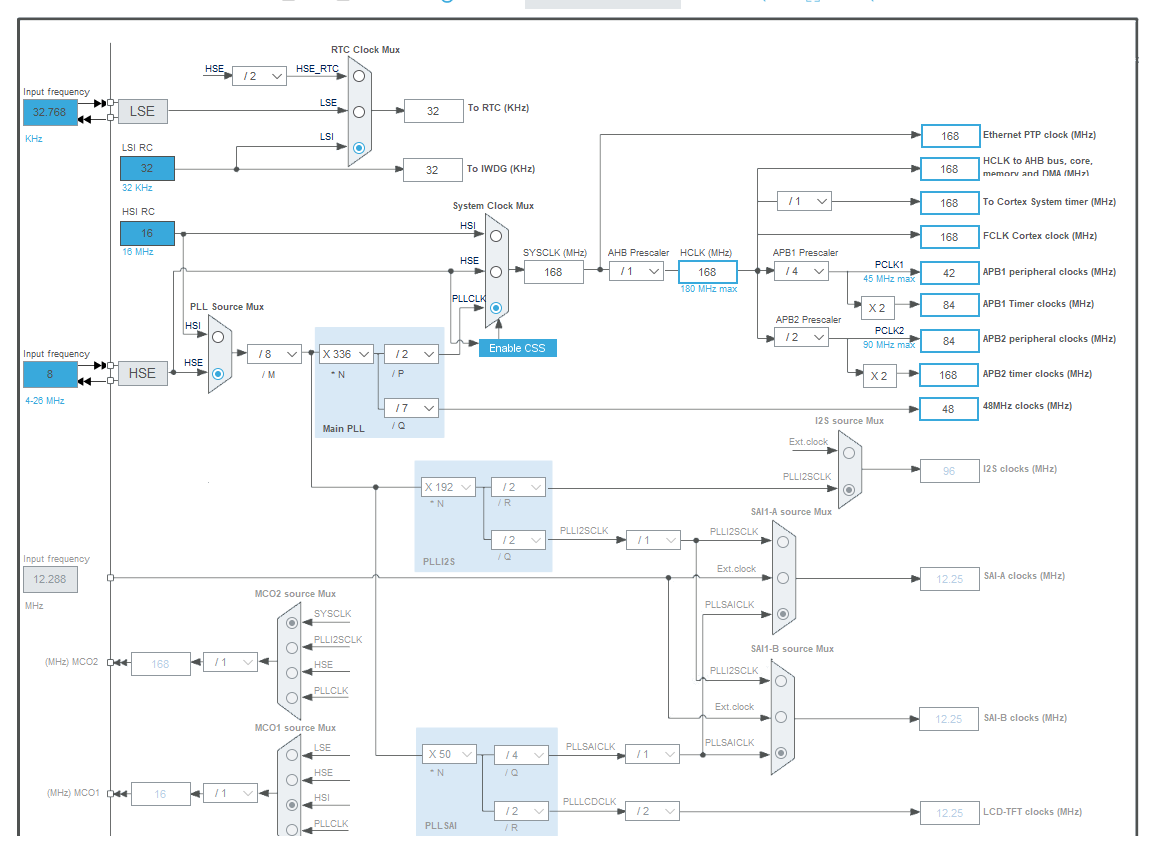
Task: Edit the LSE input frequency 32.768 field
Action: click(x=48, y=112)
